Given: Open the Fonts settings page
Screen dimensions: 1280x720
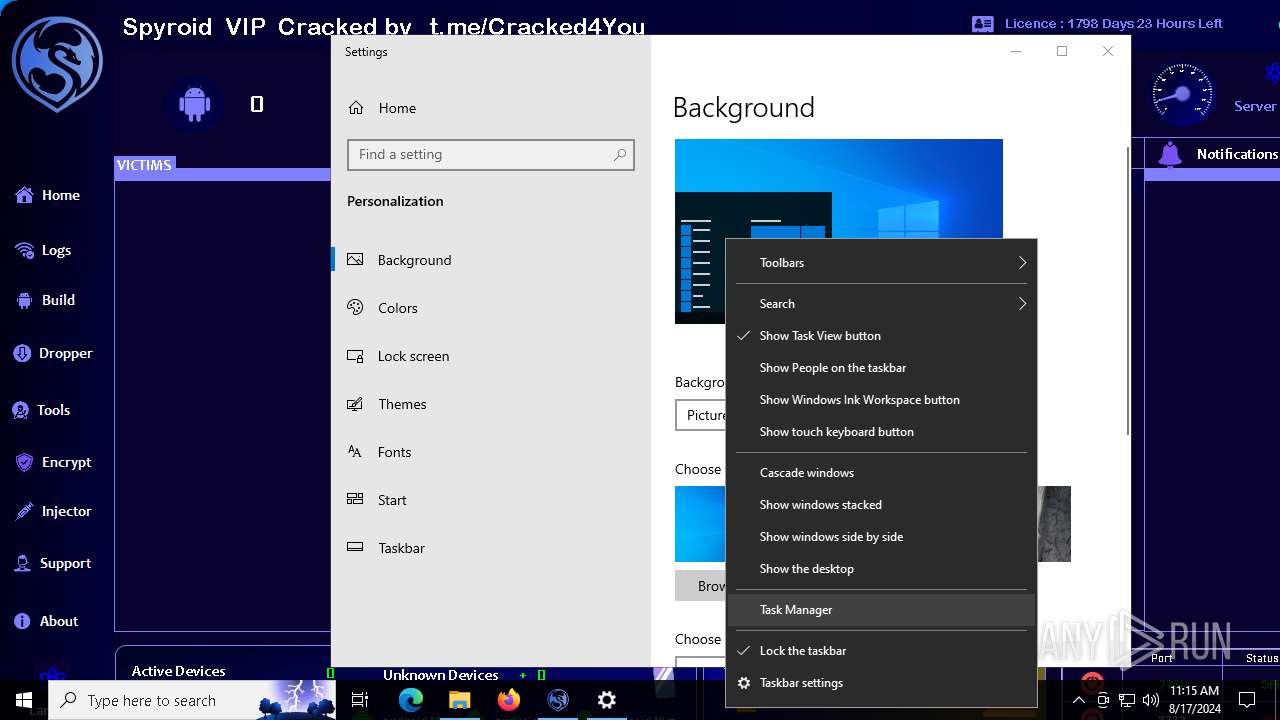Looking at the screenshot, I should coord(491,452).
